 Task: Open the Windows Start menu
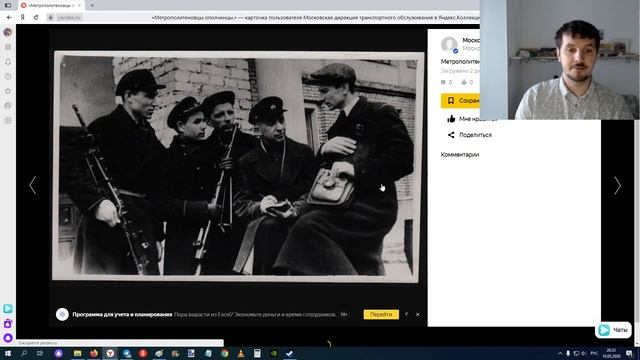[7, 353]
